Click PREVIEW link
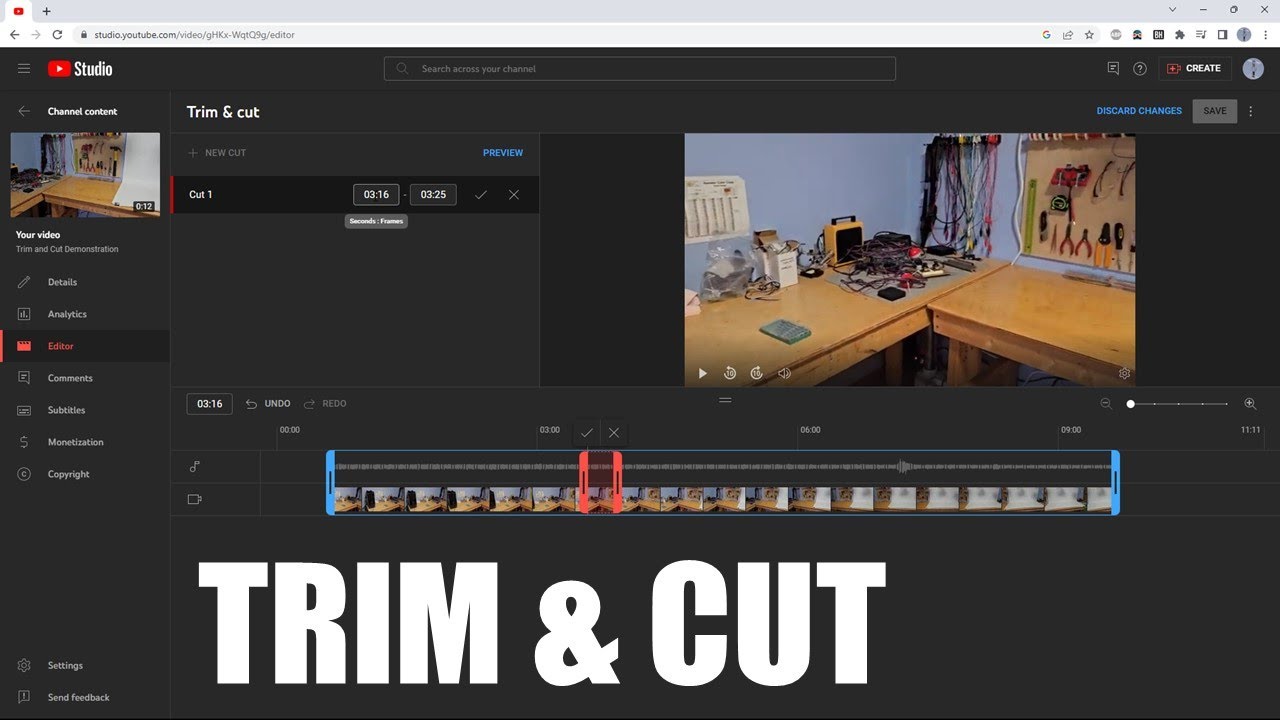Viewport: 1280px width, 720px height. click(503, 153)
